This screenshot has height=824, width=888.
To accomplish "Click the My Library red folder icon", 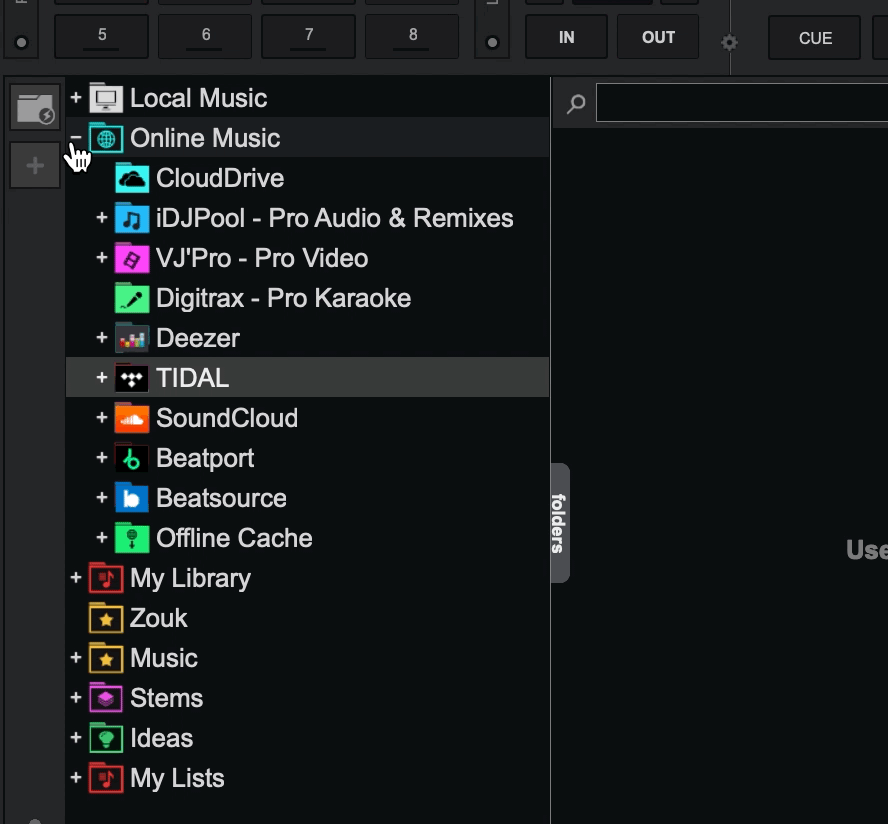I will point(106,578).
